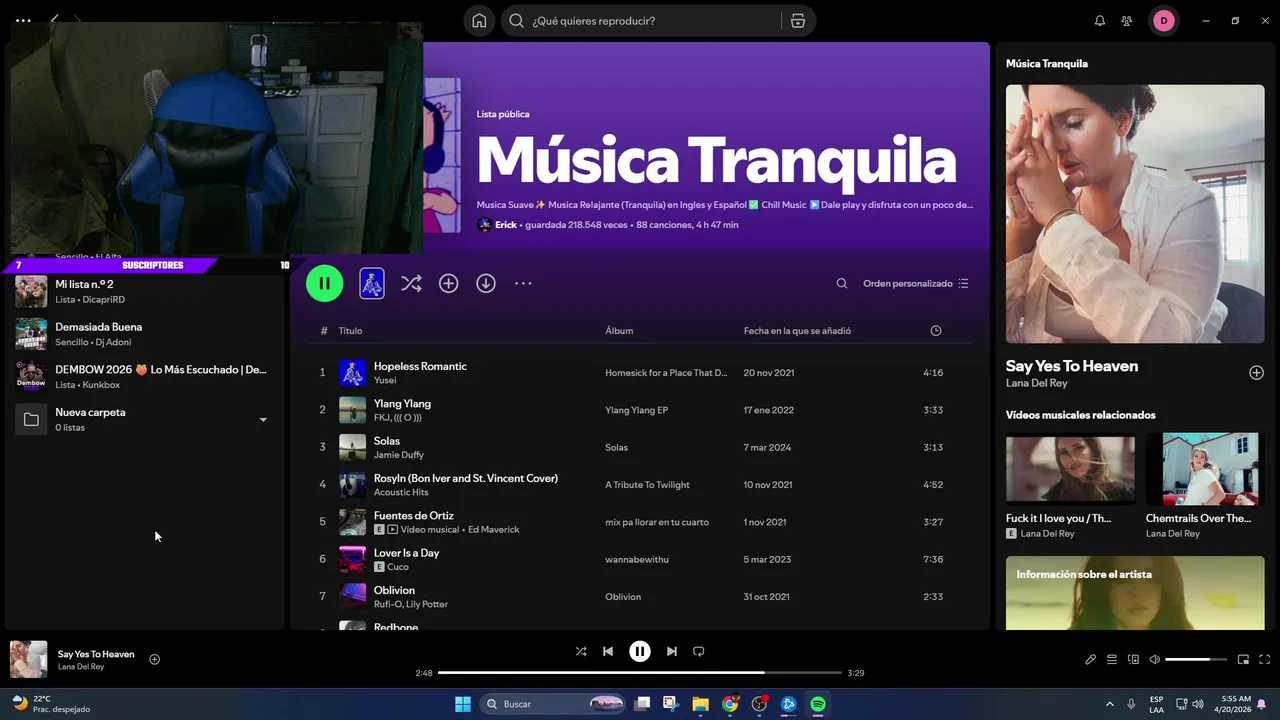Open Erick's profile link
This screenshot has height=720, width=1280.
tap(505, 225)
